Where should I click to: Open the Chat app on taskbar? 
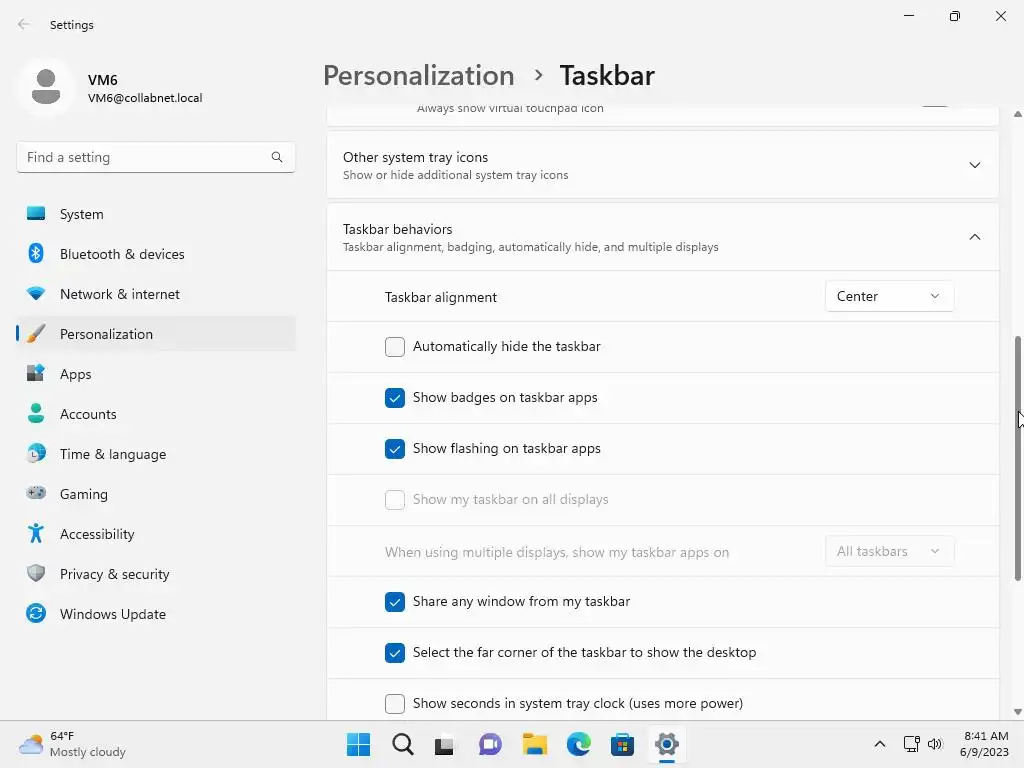click(490, 744)
